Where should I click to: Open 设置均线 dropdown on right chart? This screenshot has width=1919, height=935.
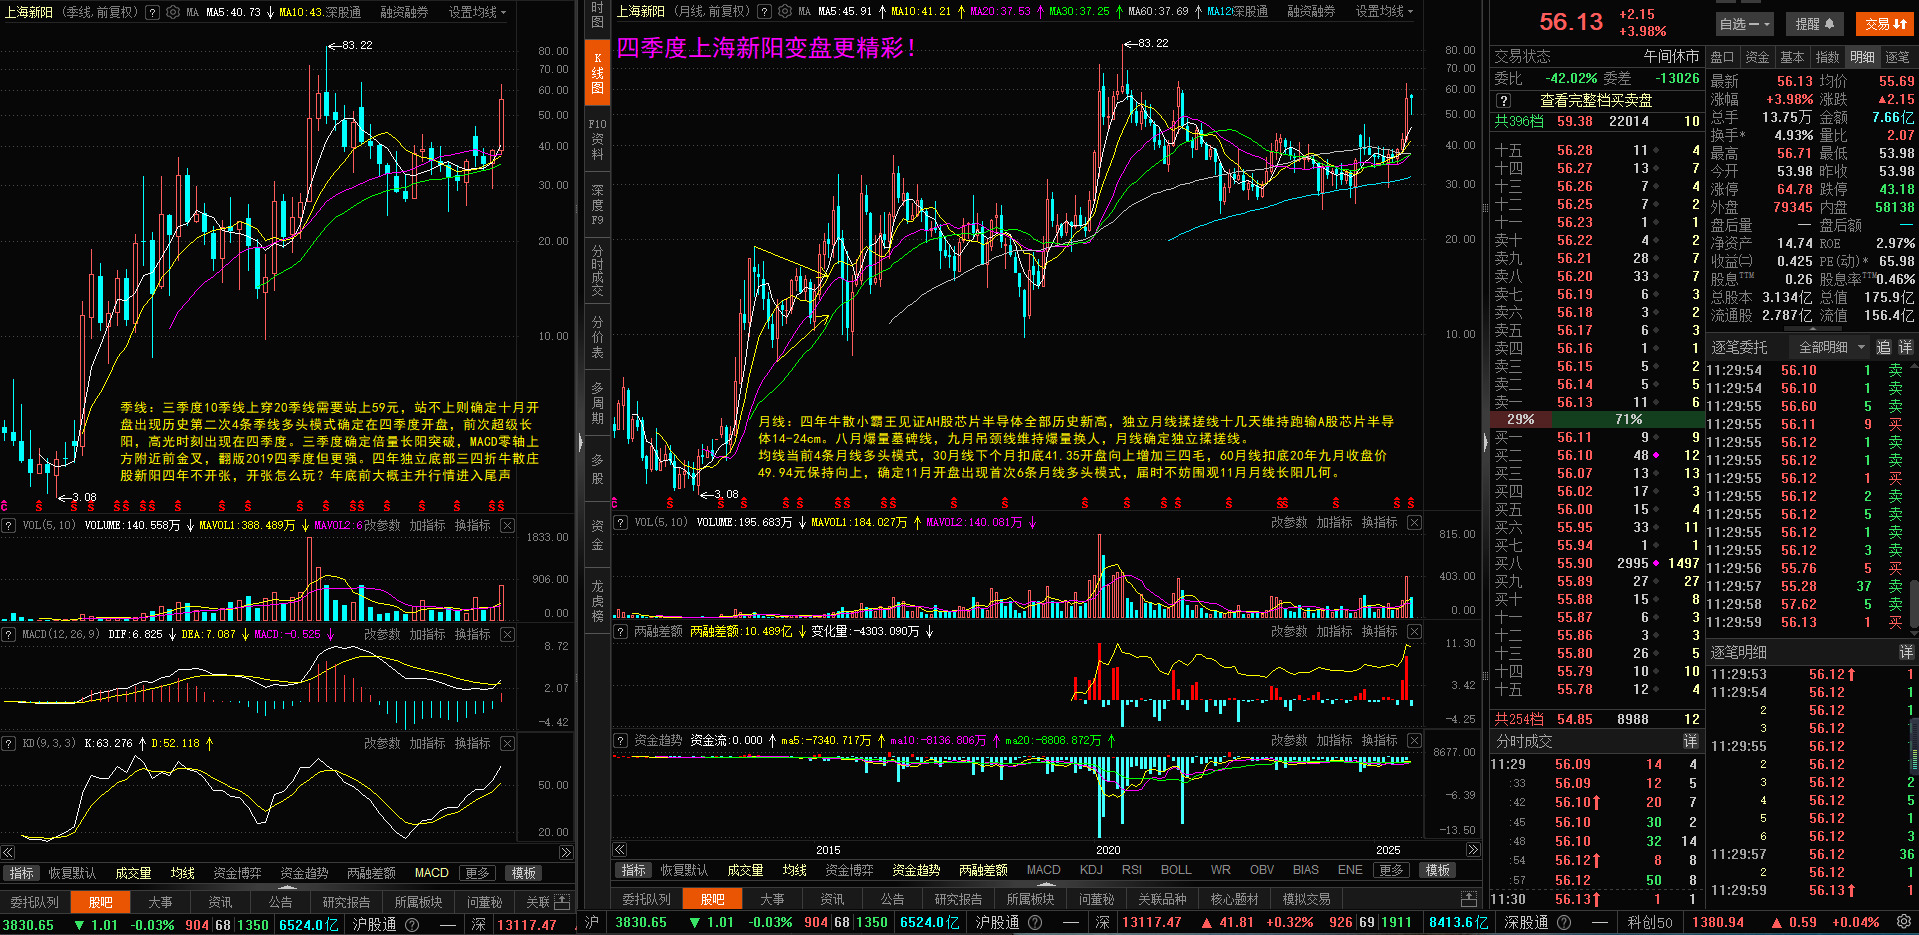click(x=1385, y=11)
